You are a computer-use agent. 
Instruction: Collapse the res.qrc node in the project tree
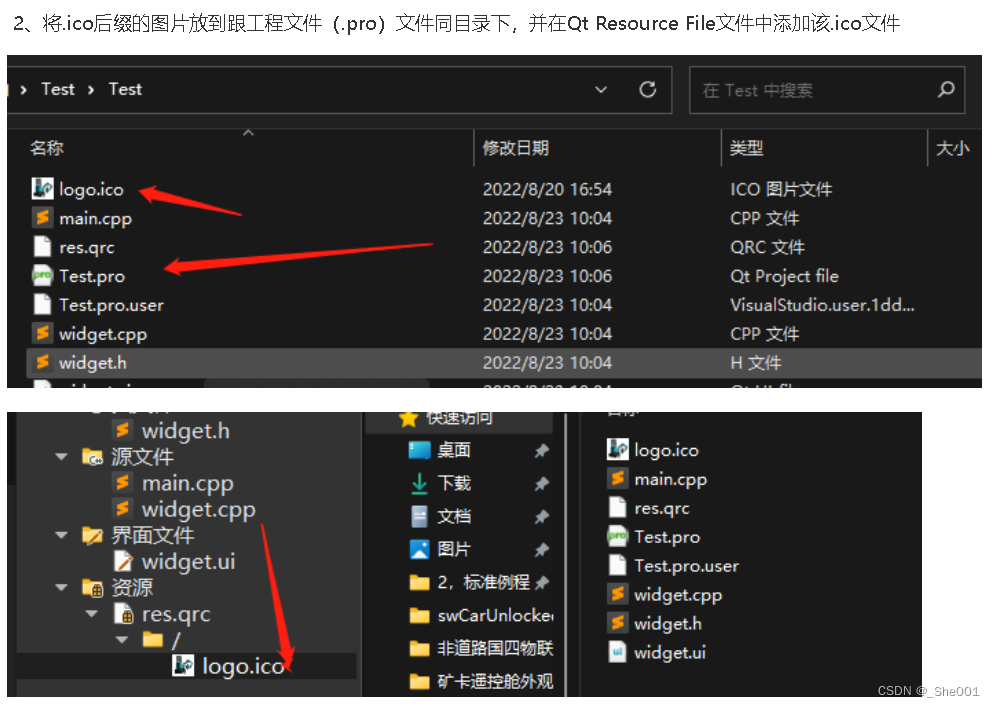click(x=92, y=614)
